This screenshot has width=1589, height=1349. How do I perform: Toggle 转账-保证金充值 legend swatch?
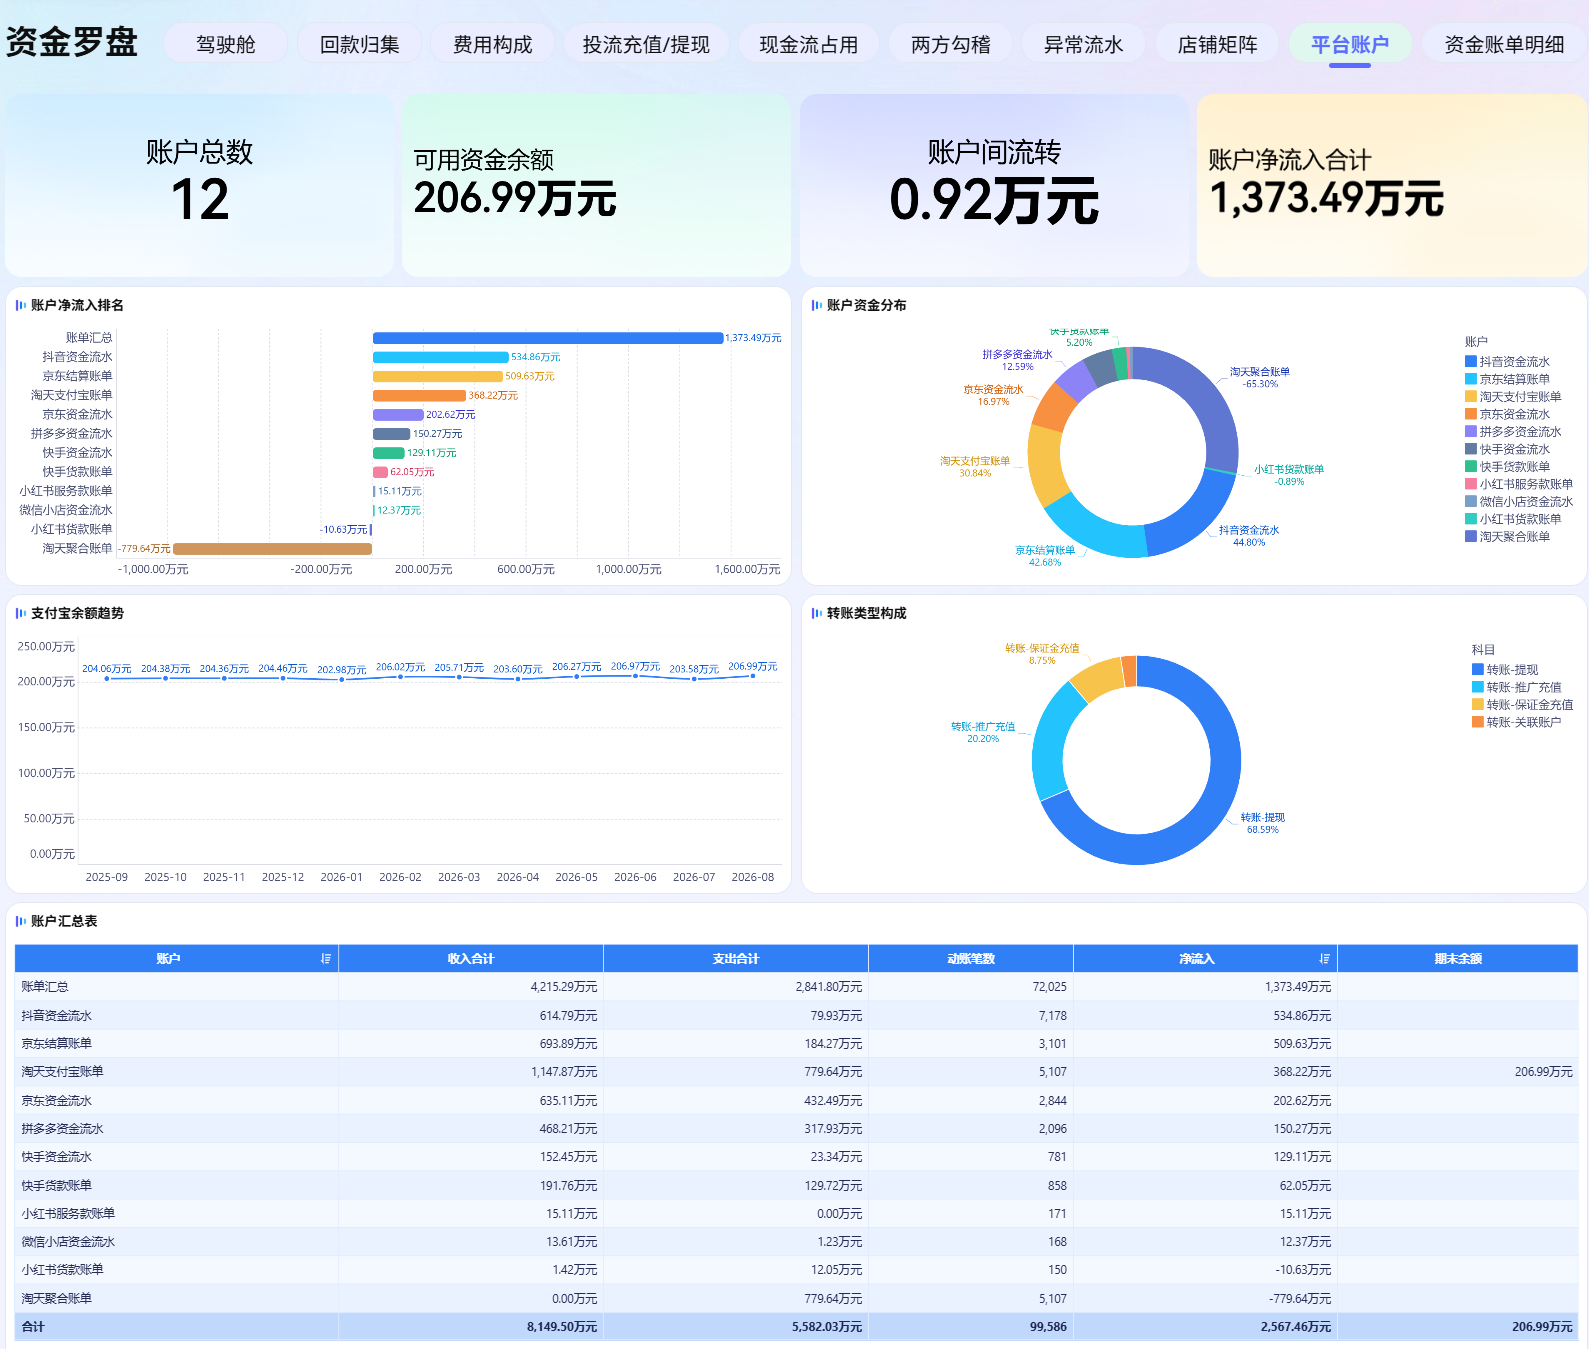click(1478, 705)
